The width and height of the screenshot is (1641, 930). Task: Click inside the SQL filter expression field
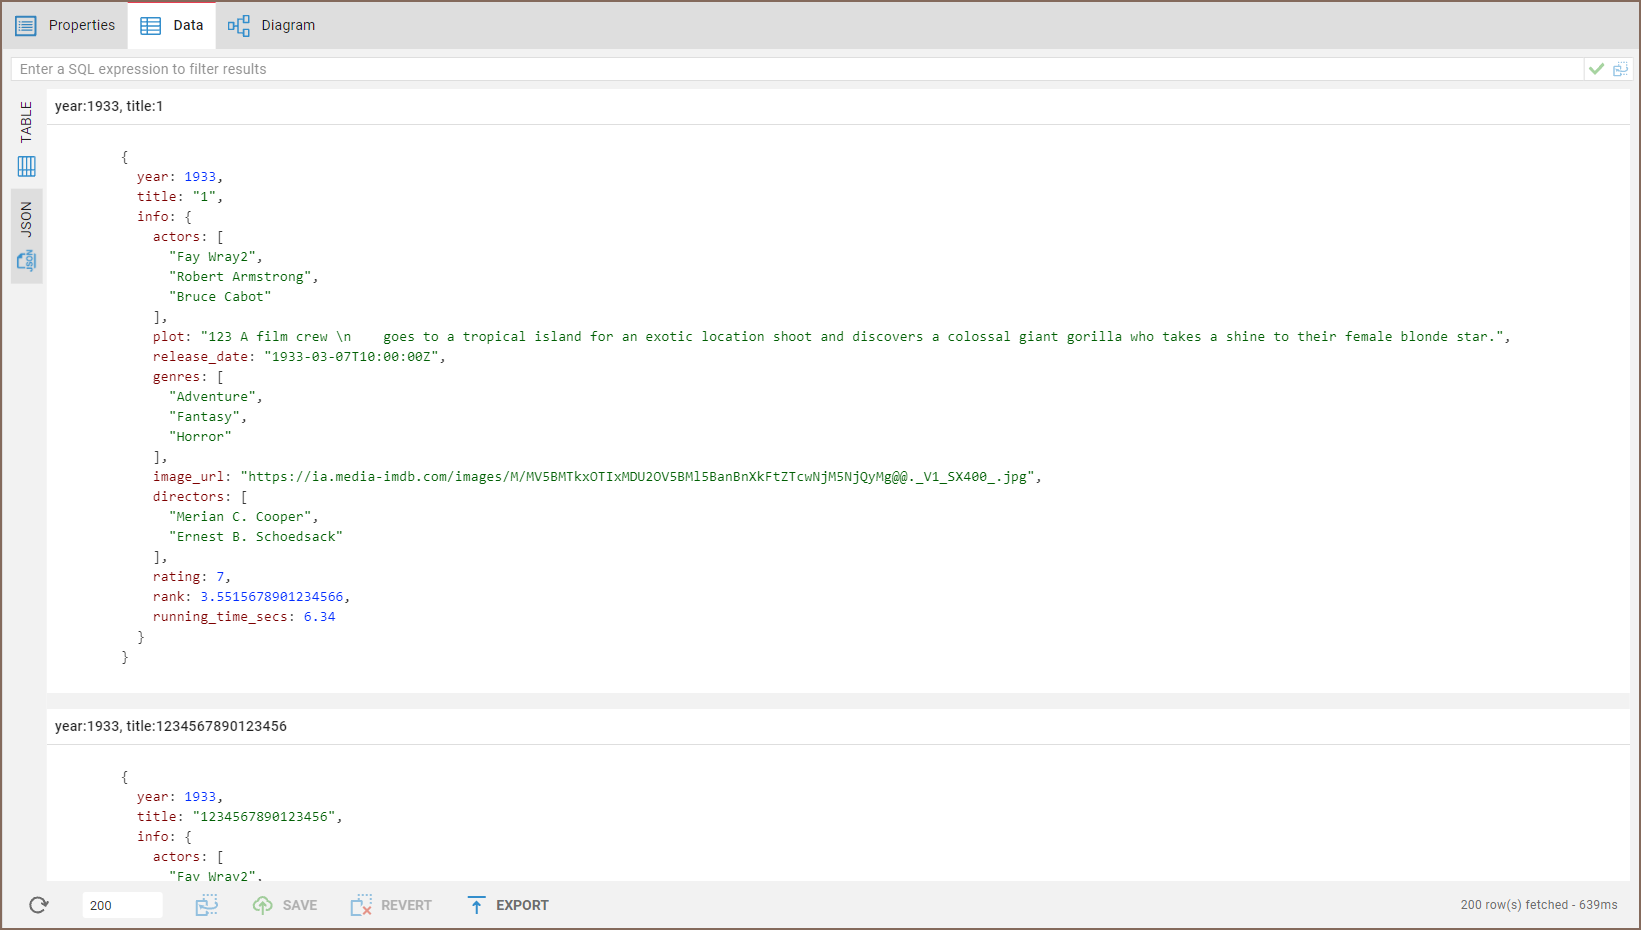tap(700, 69)
